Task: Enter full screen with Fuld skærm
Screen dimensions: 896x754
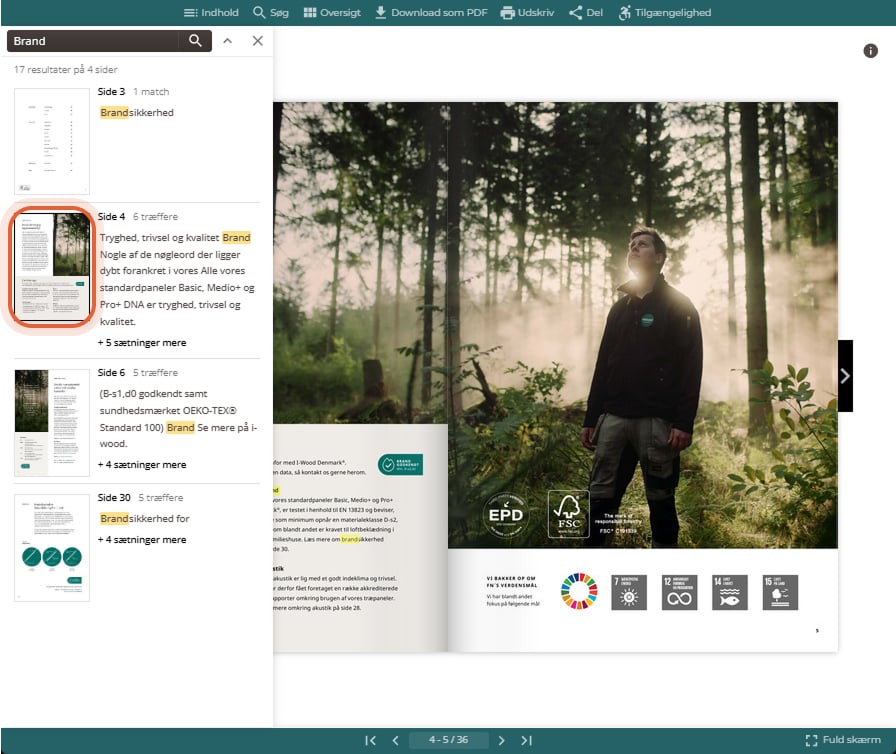Action: pyautogui.click(x=843, y=740)
